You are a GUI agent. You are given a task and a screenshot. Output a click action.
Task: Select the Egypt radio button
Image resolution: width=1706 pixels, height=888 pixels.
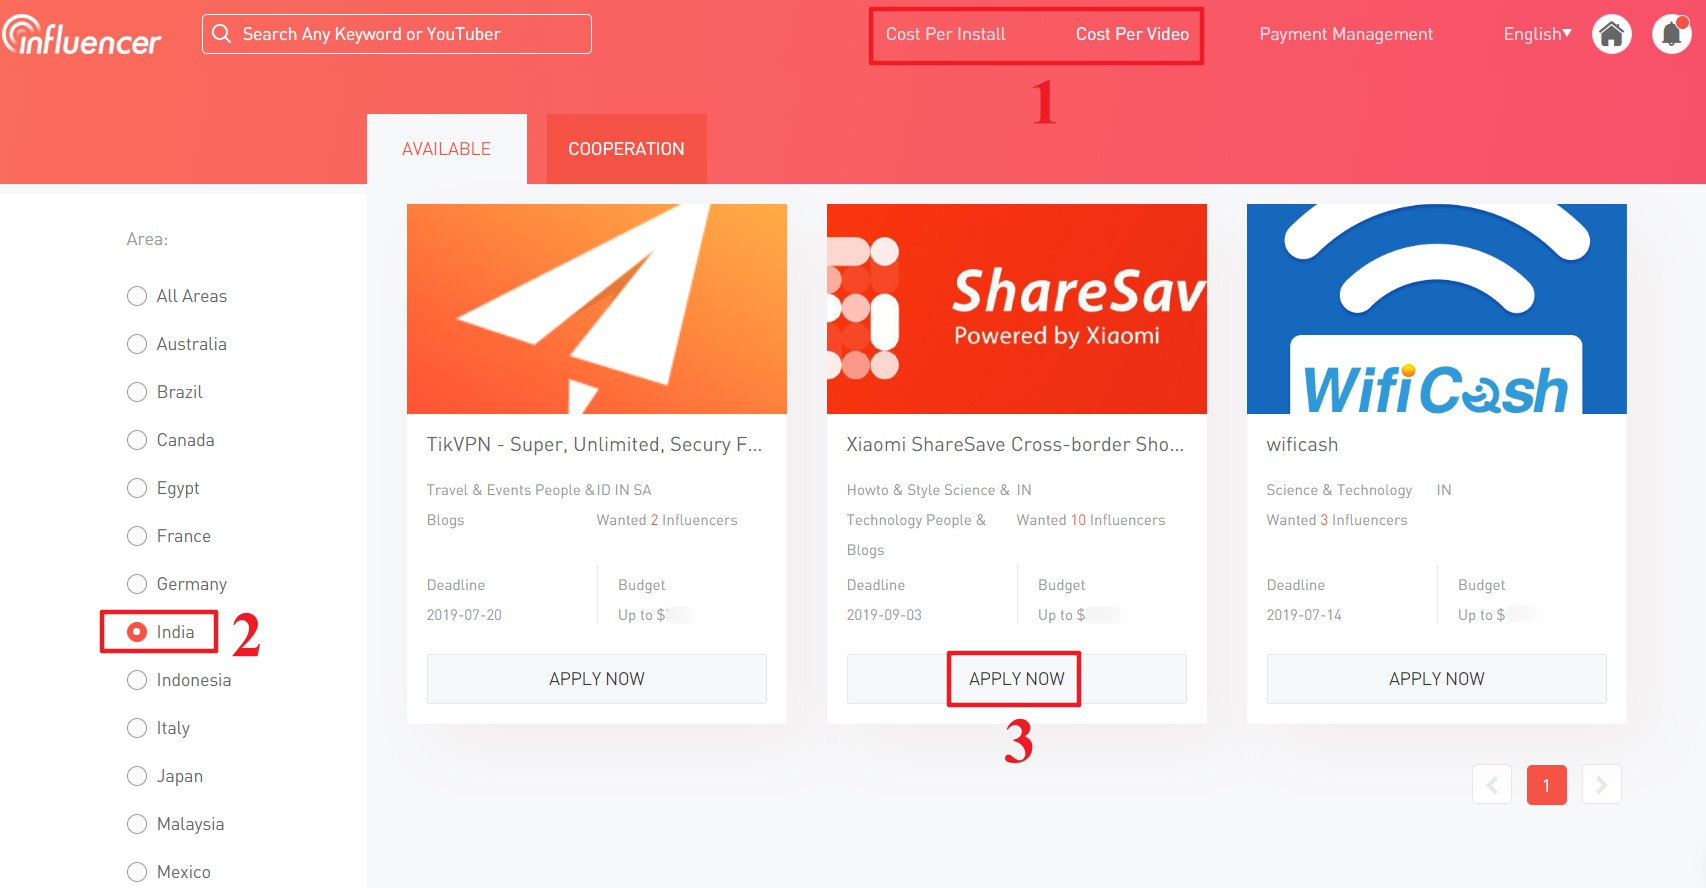137,488
